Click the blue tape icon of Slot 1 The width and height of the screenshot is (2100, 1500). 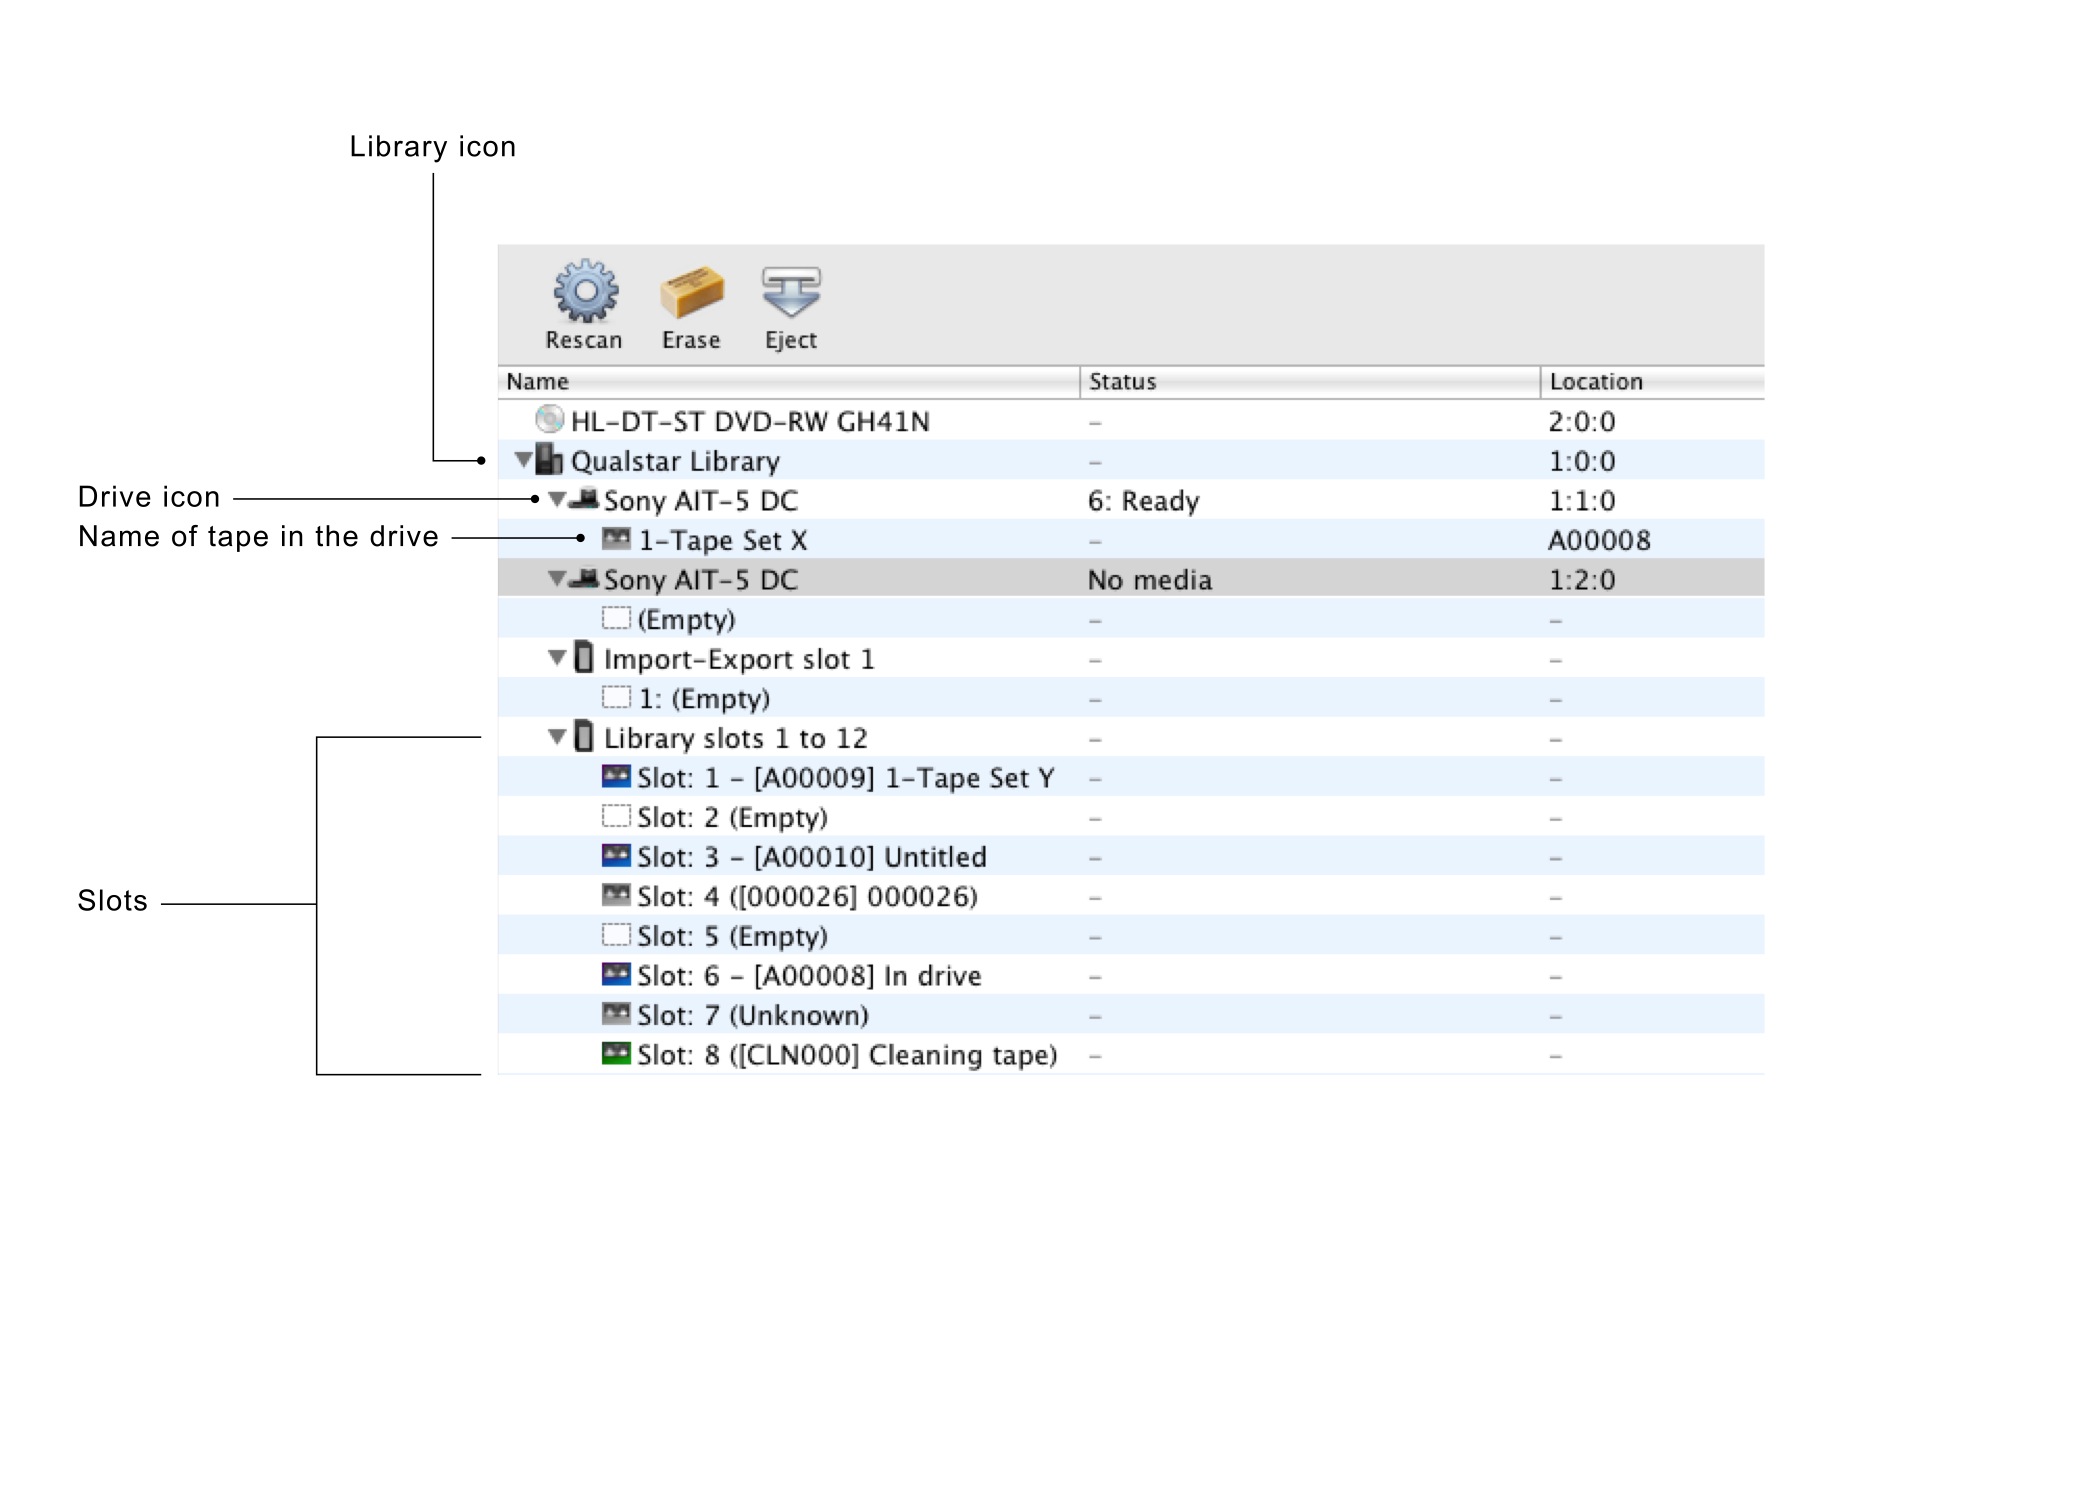point(616,776)
